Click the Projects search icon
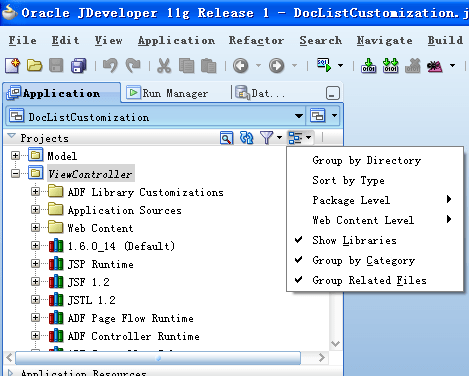Image resolution: width=469 pixels, height=376 pixels. coord(226,138)
